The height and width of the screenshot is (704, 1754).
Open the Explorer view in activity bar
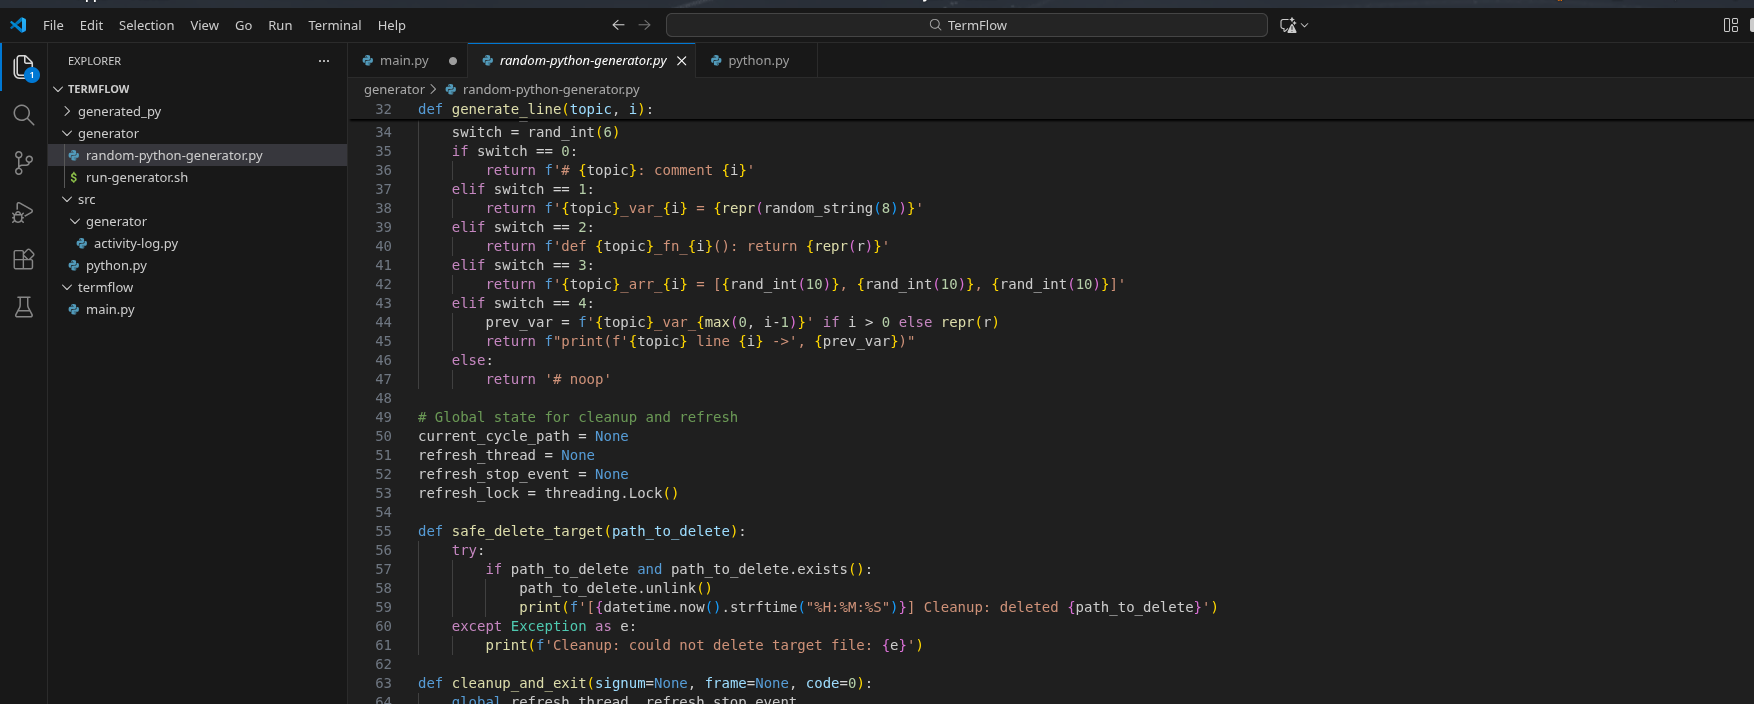tap(24, 67)
